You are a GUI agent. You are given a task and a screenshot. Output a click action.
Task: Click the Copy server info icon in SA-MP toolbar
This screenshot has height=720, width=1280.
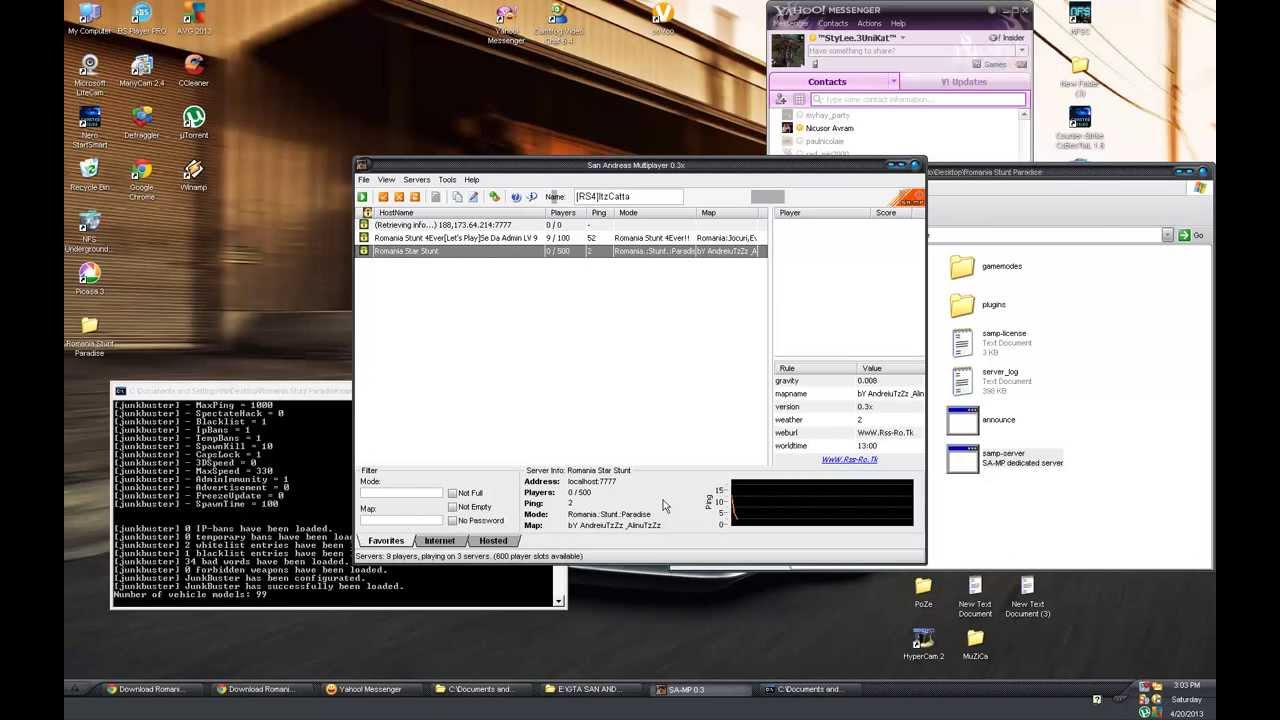pyautogui.click(x=457, y=197)
